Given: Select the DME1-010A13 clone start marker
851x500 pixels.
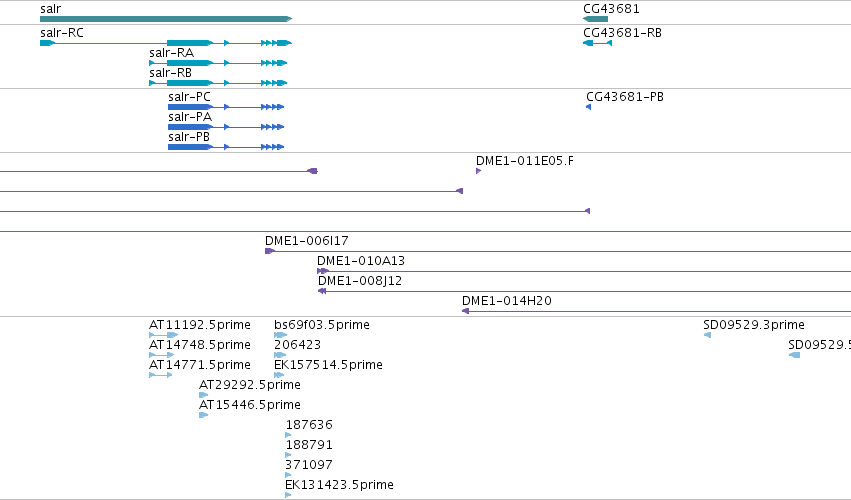Looking at the screenshot, I should click(323, 271).
